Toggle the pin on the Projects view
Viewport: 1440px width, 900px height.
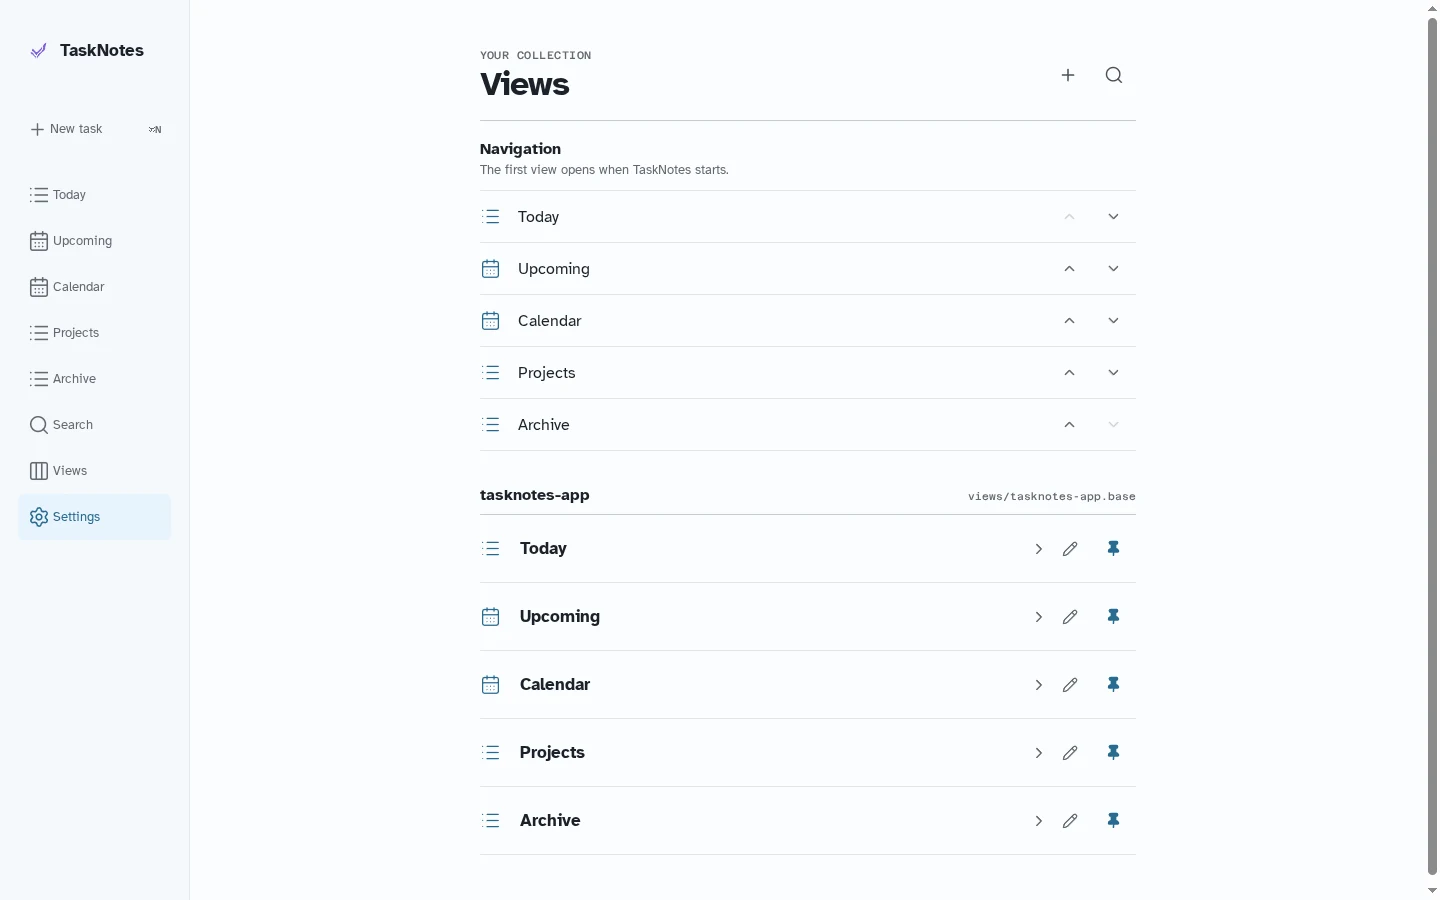(1114, 753)
